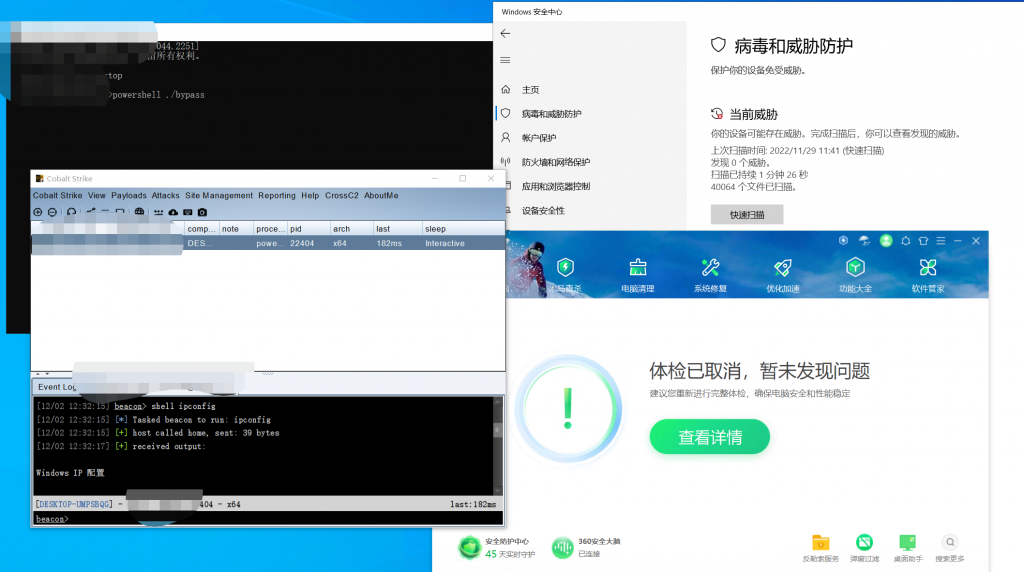Click the keystrokes keyboard icon in Cobalt Strike toolbar
The image size is (1024, 572).
[x=187, y=212]
